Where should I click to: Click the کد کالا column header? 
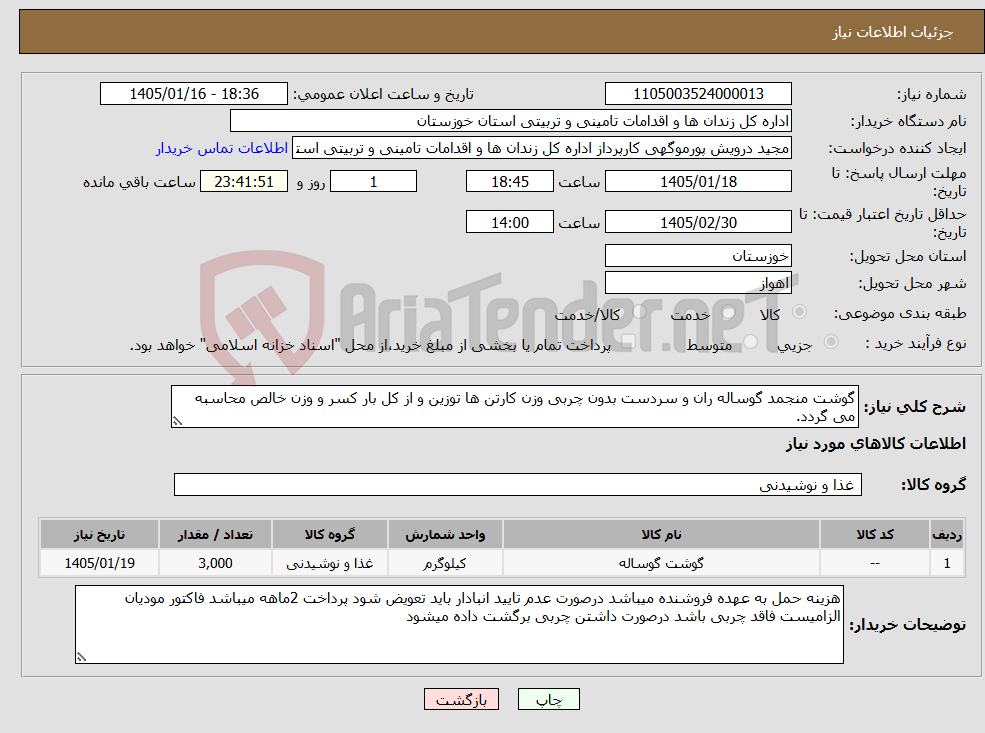pyautogui.click(x=874, y=535)
